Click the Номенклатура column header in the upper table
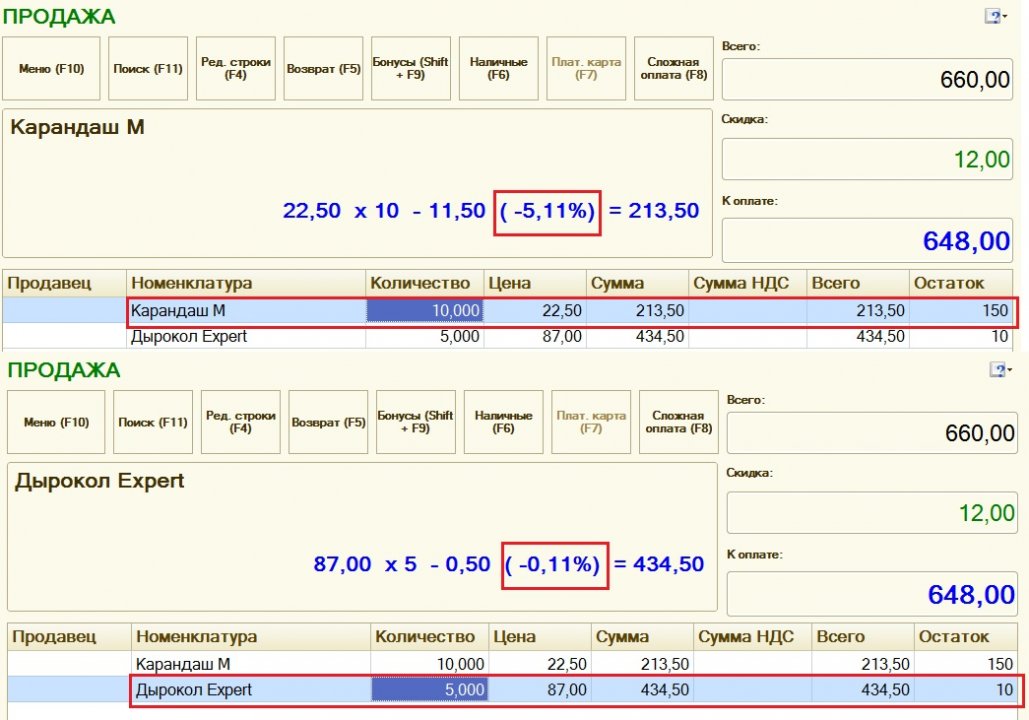 [x=246, y=283]
